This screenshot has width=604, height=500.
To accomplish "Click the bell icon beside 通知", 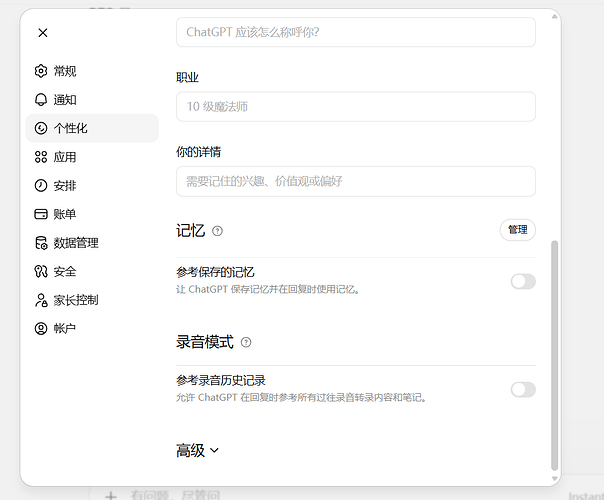I will pos(41,99).
